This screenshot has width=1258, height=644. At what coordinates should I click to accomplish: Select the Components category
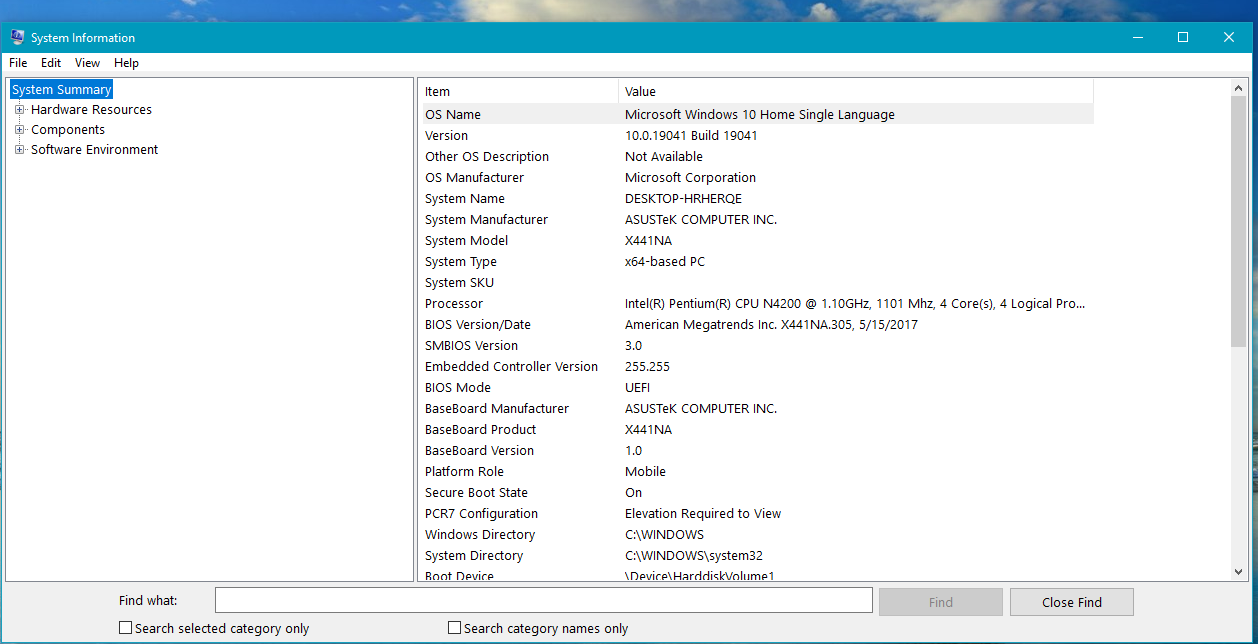[68, 130]
